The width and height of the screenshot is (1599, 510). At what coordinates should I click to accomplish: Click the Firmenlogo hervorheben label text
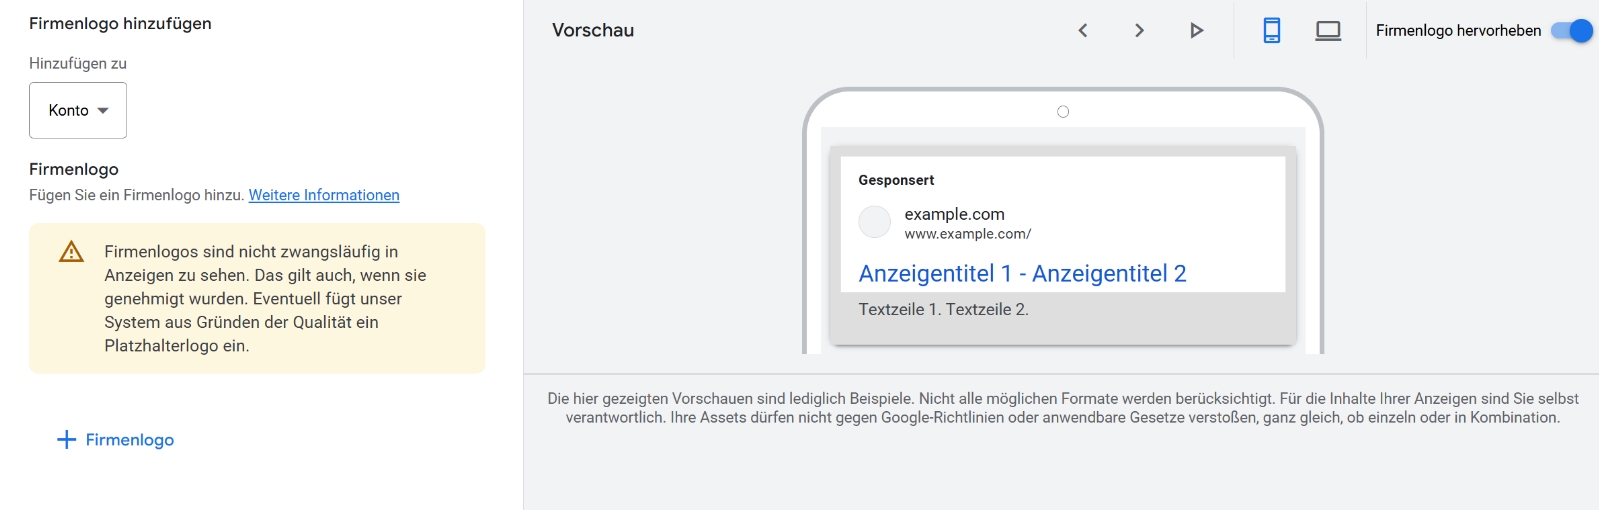pyautogui.click(x=1458, y=31)
